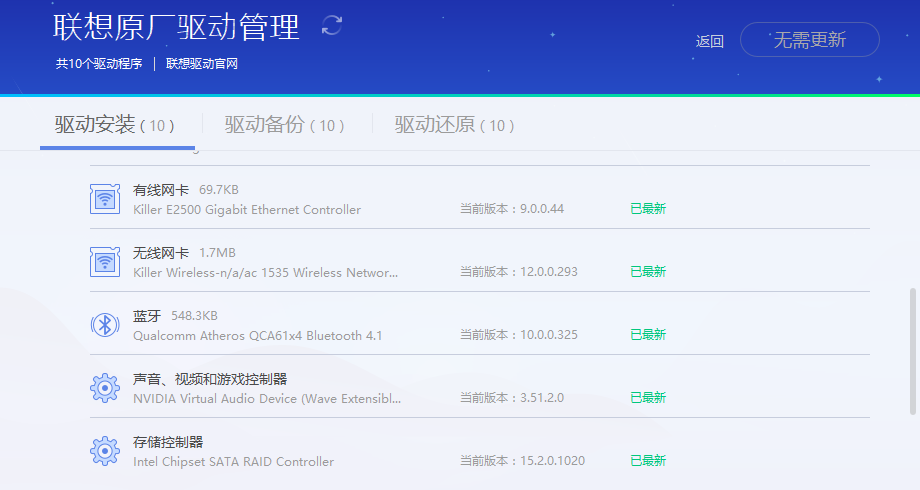Image resolution: width=920 pixels, height=490 pixels.
Task: Click the 联想原厂驱动管理 title
Action: [x=177, y=28]
